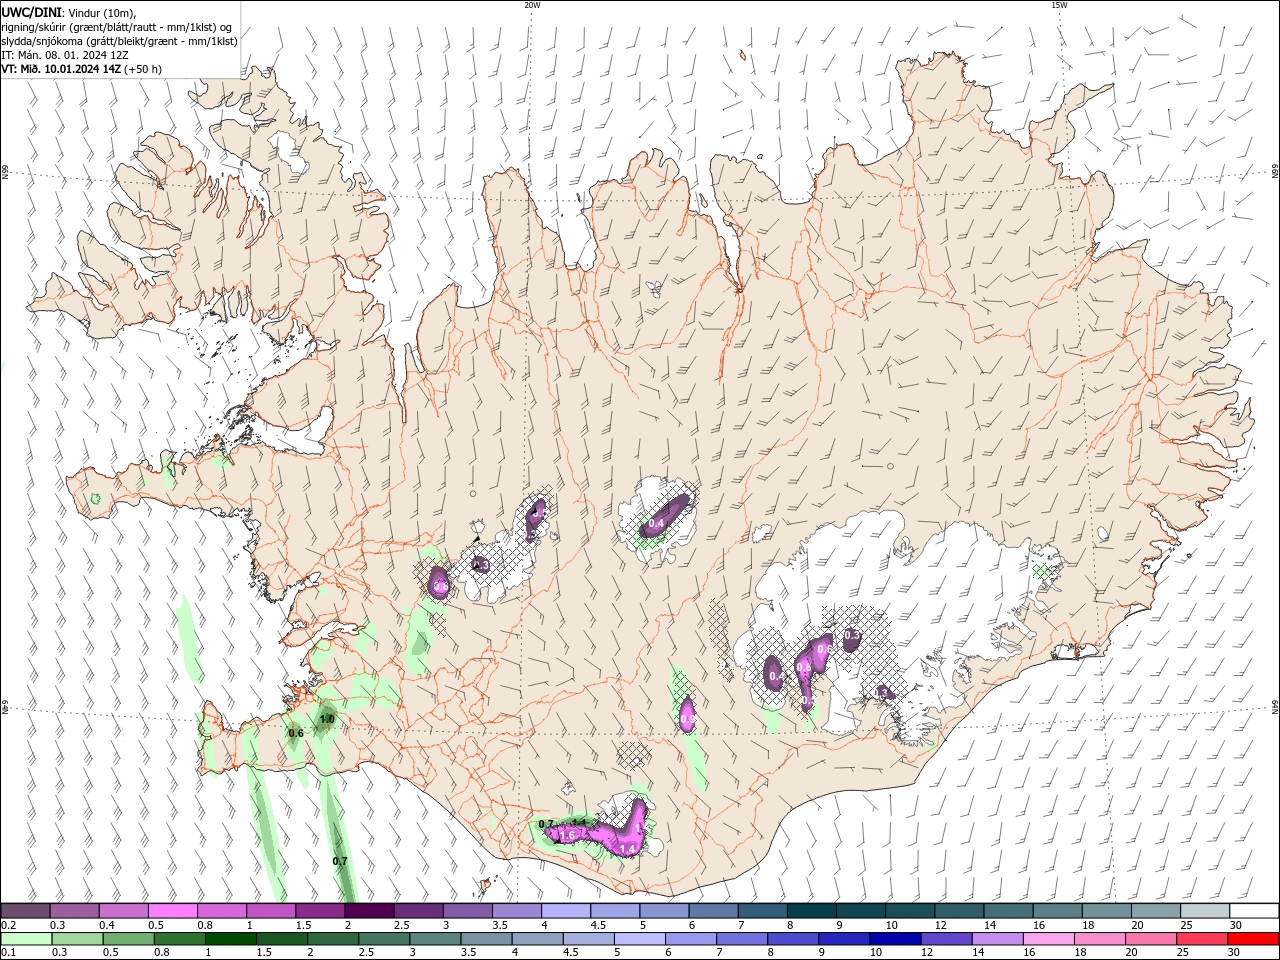Click the 'IT: Mán. 08. 01. 2024 12Z' line
The width and height of the screenshot is (1280, 960).
pyautogui.click(x=64, y=55)
